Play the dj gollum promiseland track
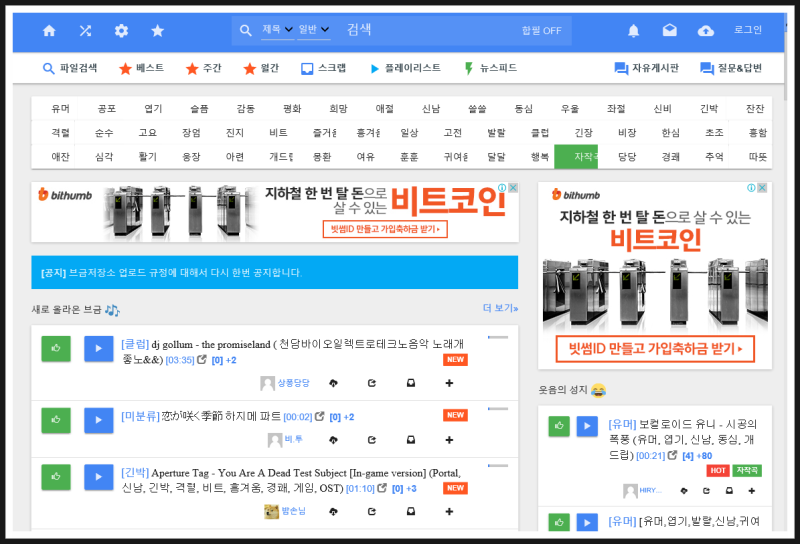 tap(98, 349)
